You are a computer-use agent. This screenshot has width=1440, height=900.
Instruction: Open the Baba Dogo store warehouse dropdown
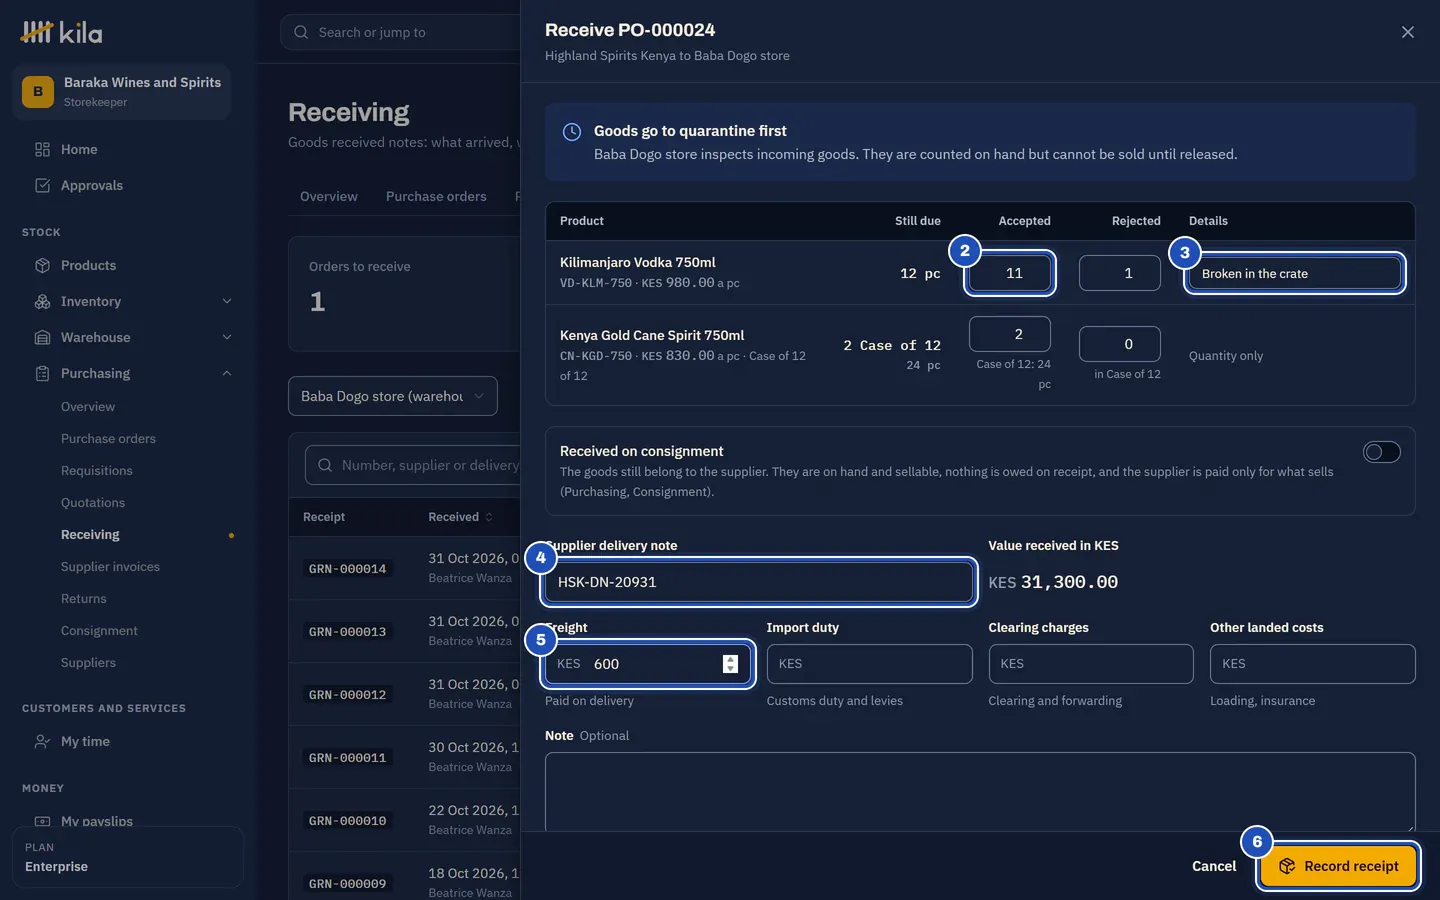(393, 396)
